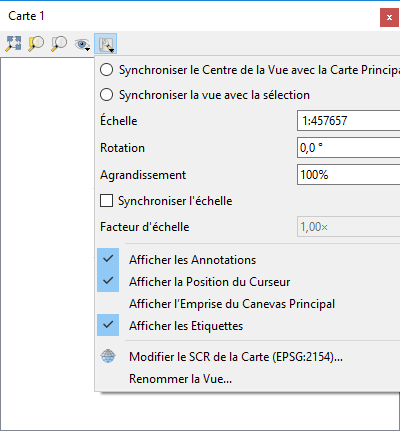The image size is (400, 431).
Task: Open the view settings toolbar dropdown
Action: 106,44
